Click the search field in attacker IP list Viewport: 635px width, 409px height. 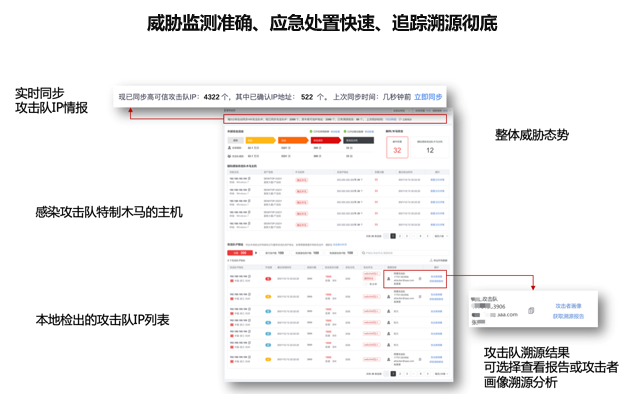(x=390, y=253)
